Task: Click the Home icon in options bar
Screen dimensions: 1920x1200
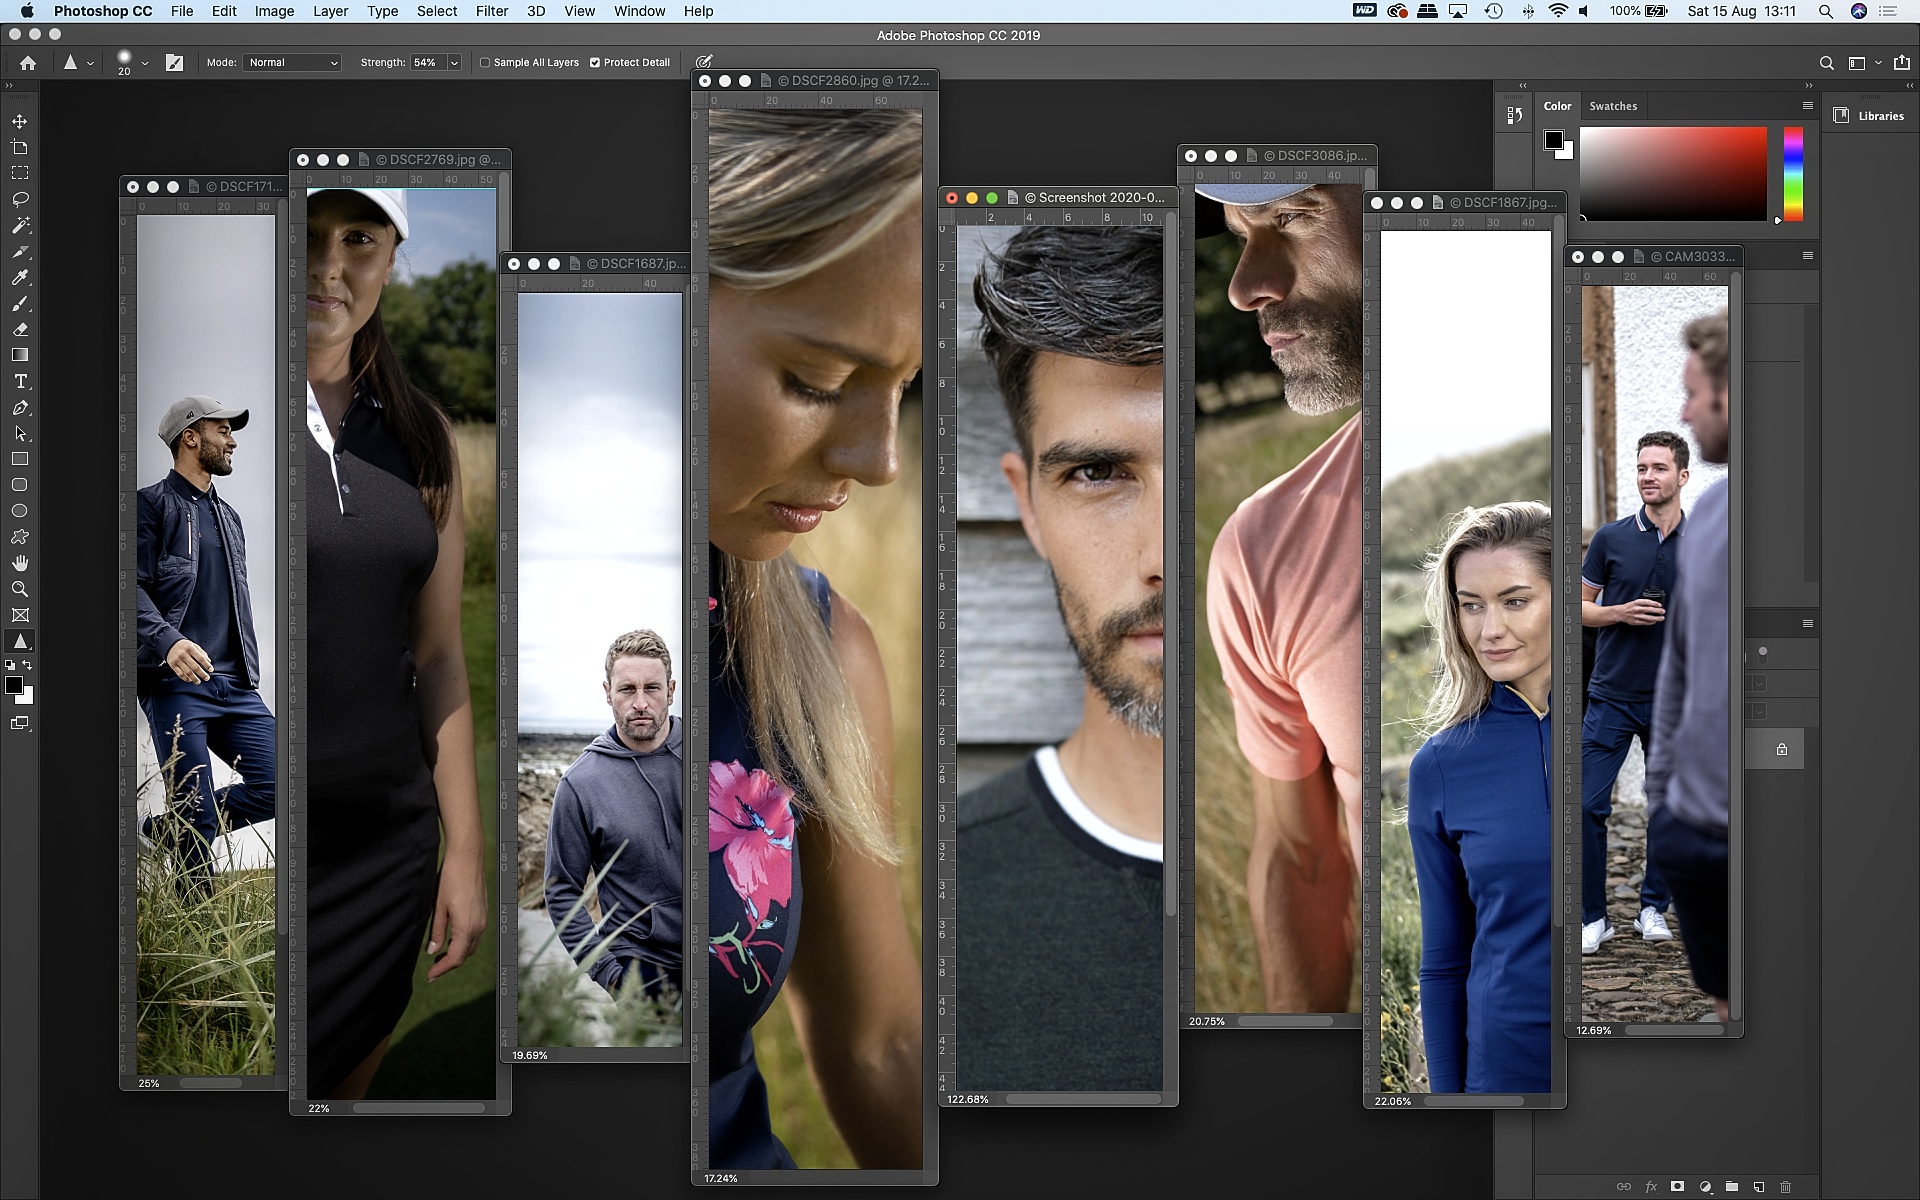Action: click(28, 62)
